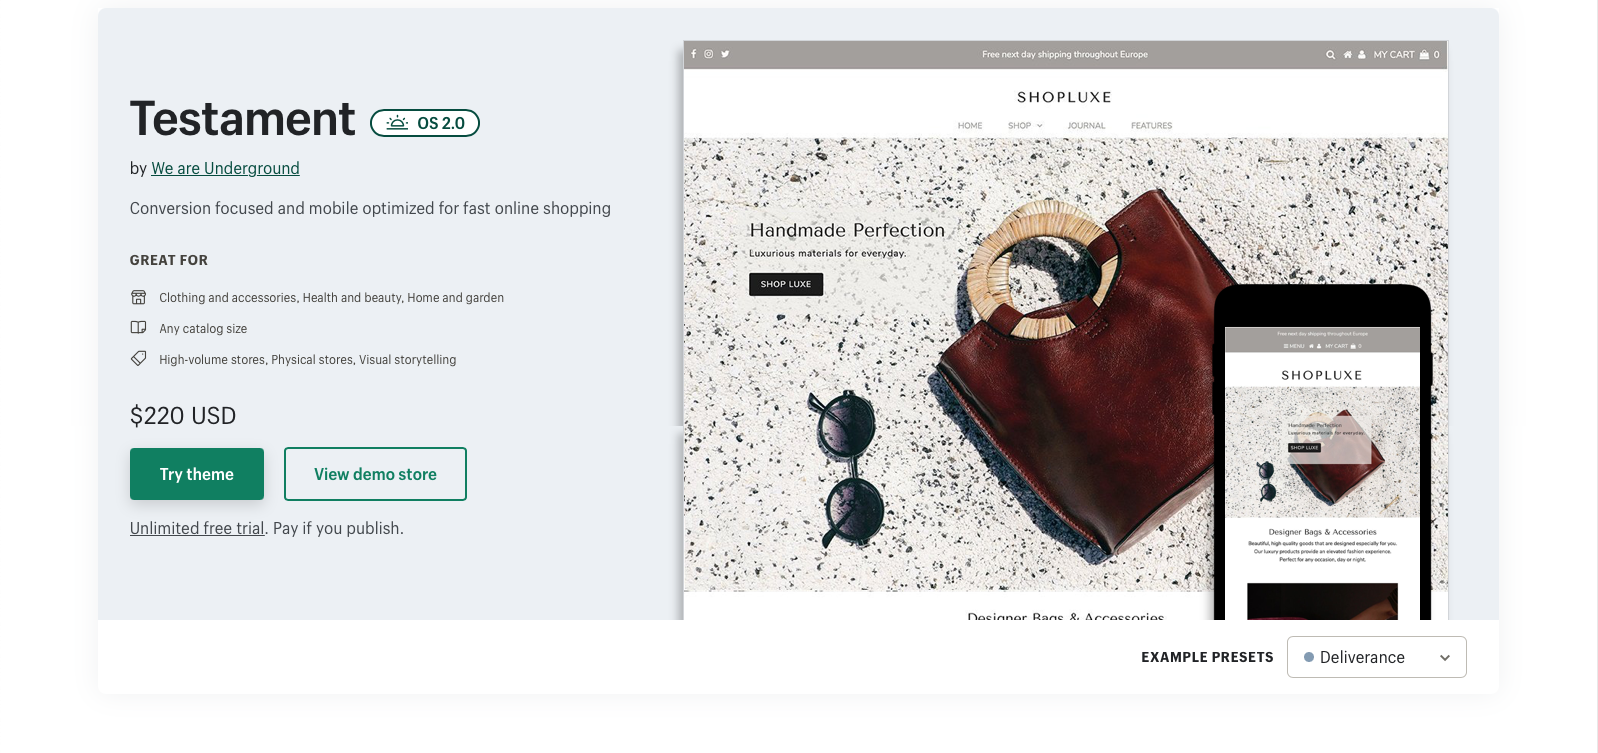The image size is (1598, 753).
Task: Click the chevron arrow on presets dropdown
Action: tap(1445, 658)
